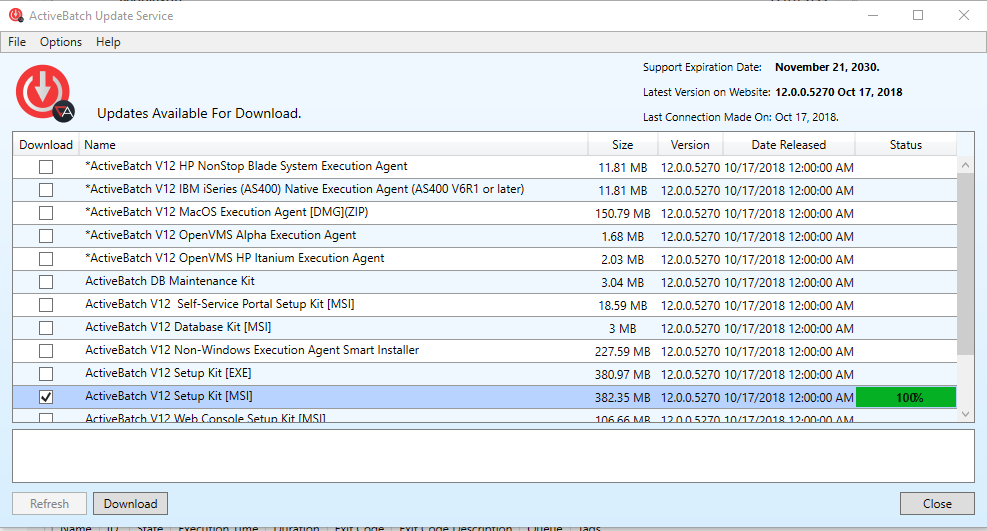Open the Options menu
The image size is (987, 531).
(x=60, y=42)
